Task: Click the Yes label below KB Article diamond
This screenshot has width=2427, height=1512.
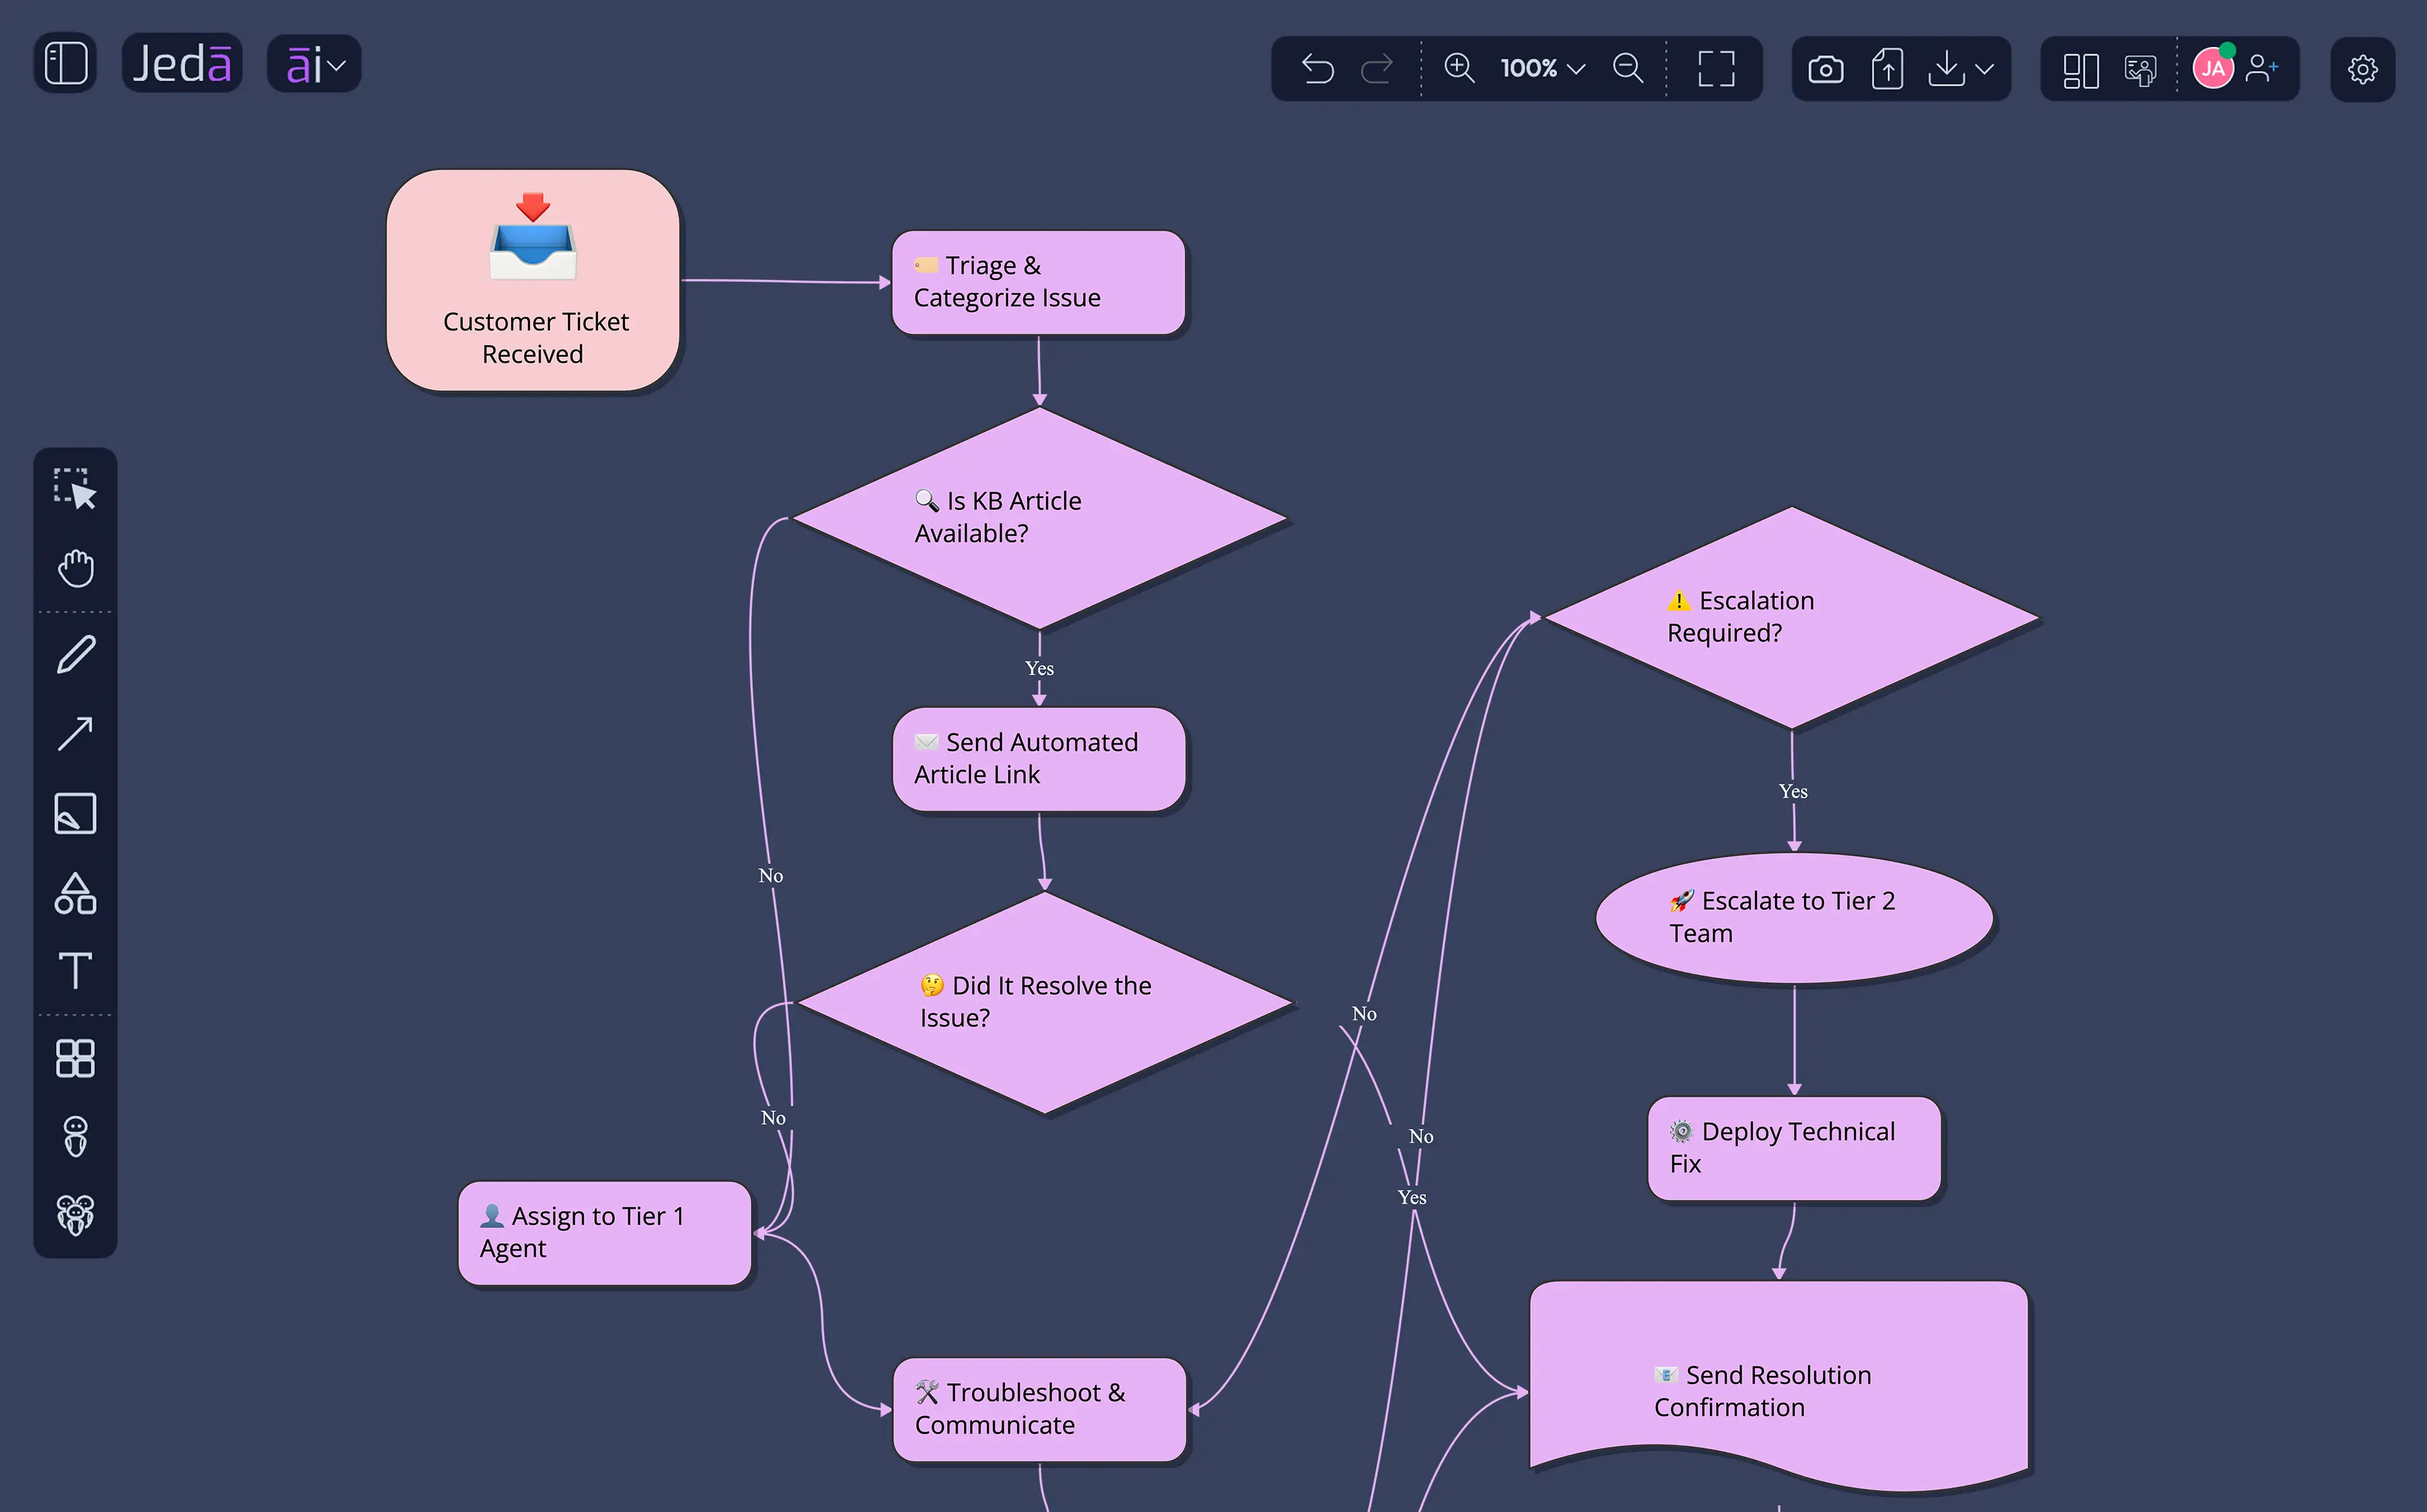Action: (1039, 668)
